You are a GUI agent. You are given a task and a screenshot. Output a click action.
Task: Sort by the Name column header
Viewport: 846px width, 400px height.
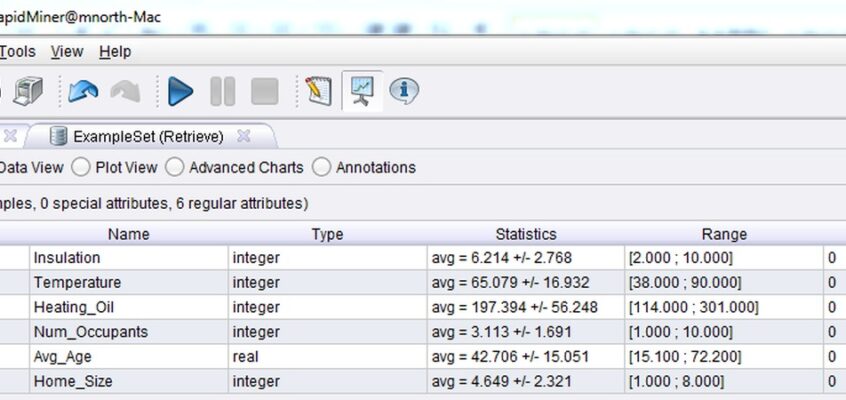pyautogui.click(x=128, y=234)
